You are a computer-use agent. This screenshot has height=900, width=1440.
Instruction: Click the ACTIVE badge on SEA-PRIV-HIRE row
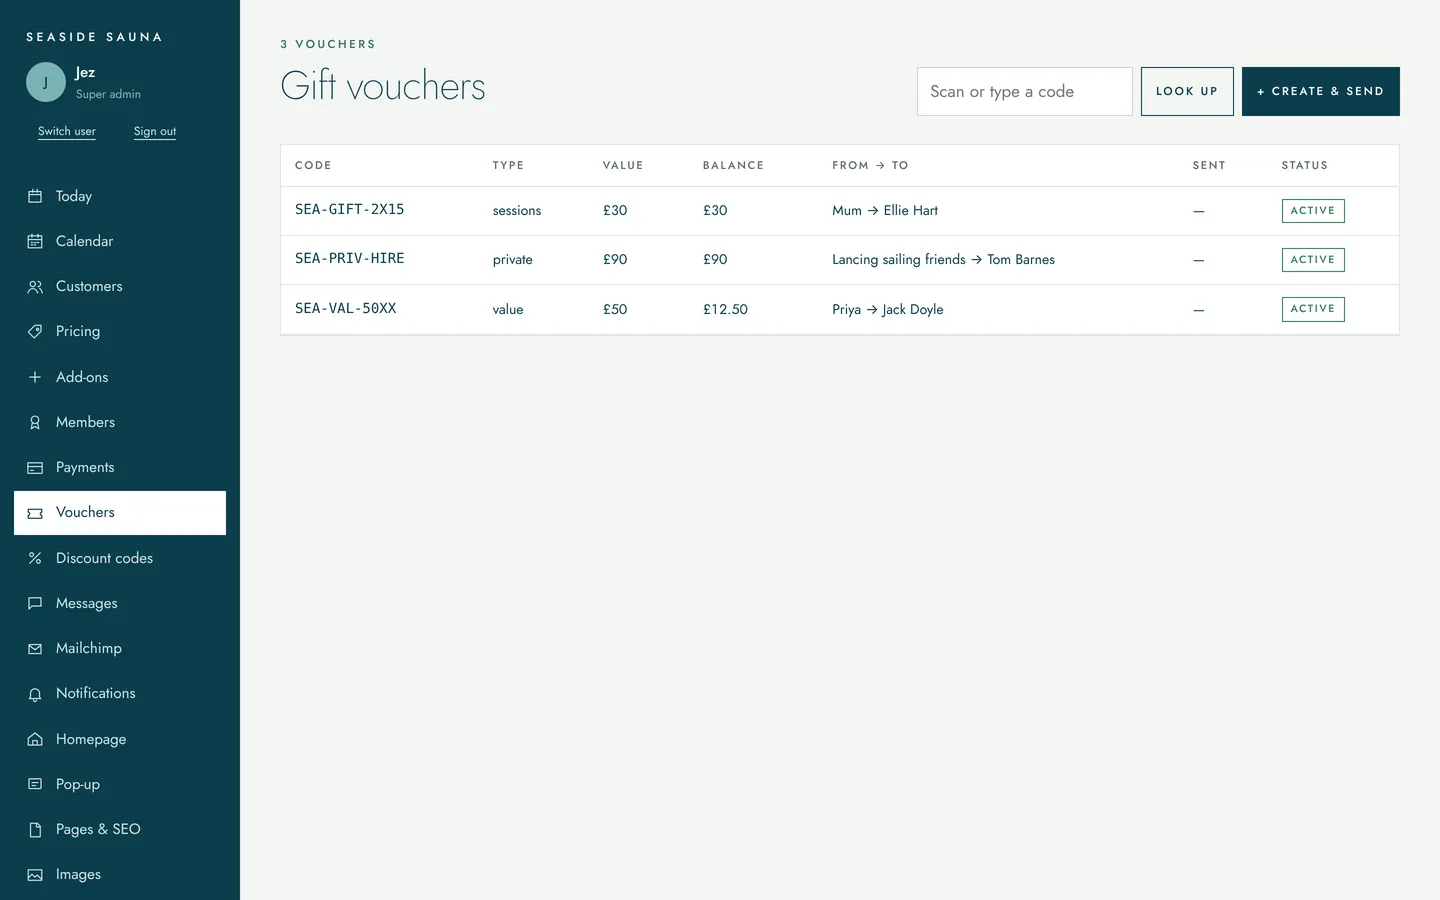1313,260
